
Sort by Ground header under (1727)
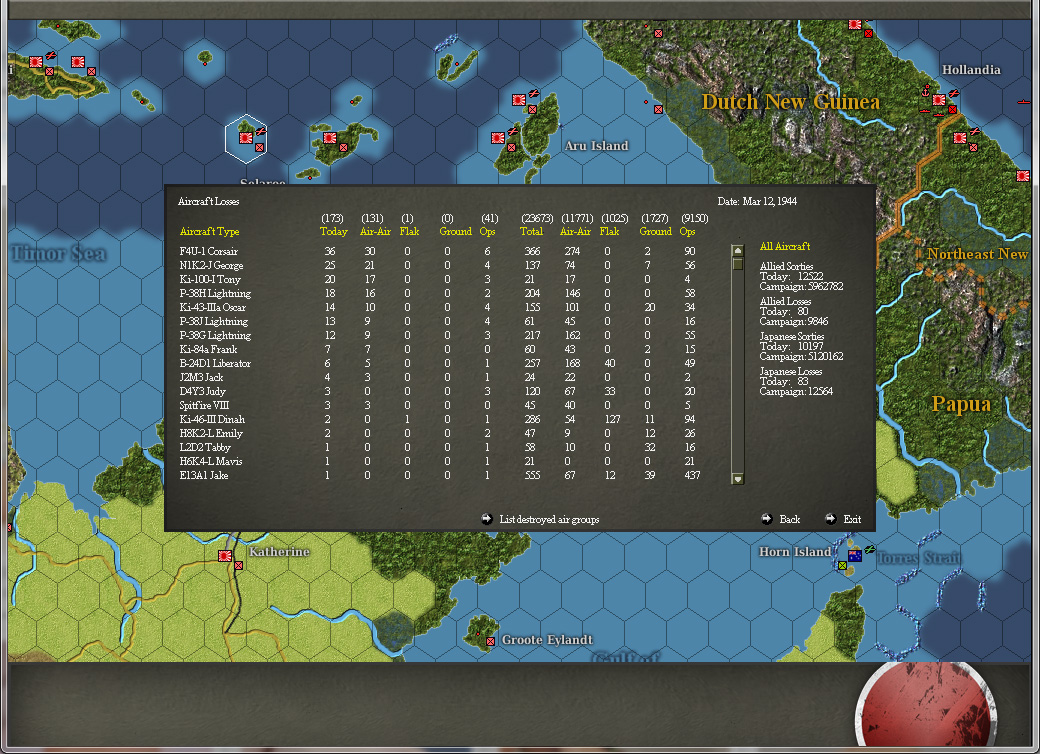click(x=655, y=231)
